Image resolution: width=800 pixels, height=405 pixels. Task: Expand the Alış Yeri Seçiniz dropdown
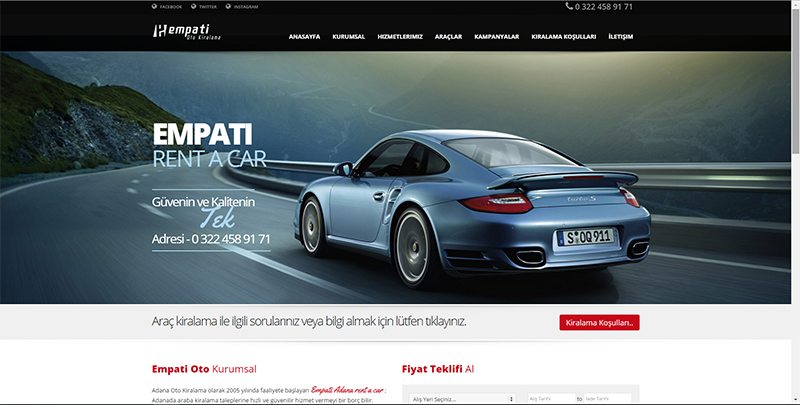tap(461, 398)
